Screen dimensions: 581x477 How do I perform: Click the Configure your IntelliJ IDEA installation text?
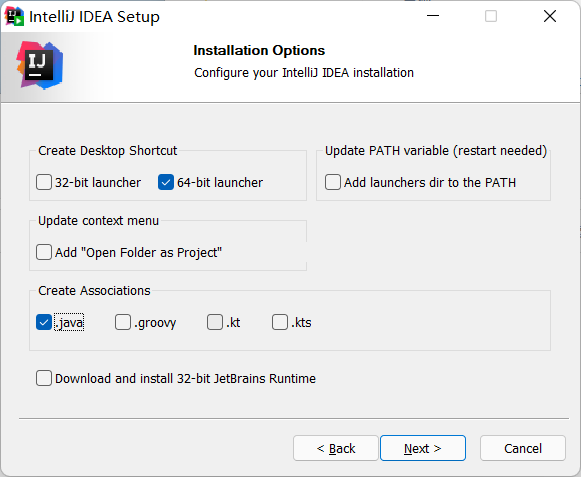[x=304, y=73]
